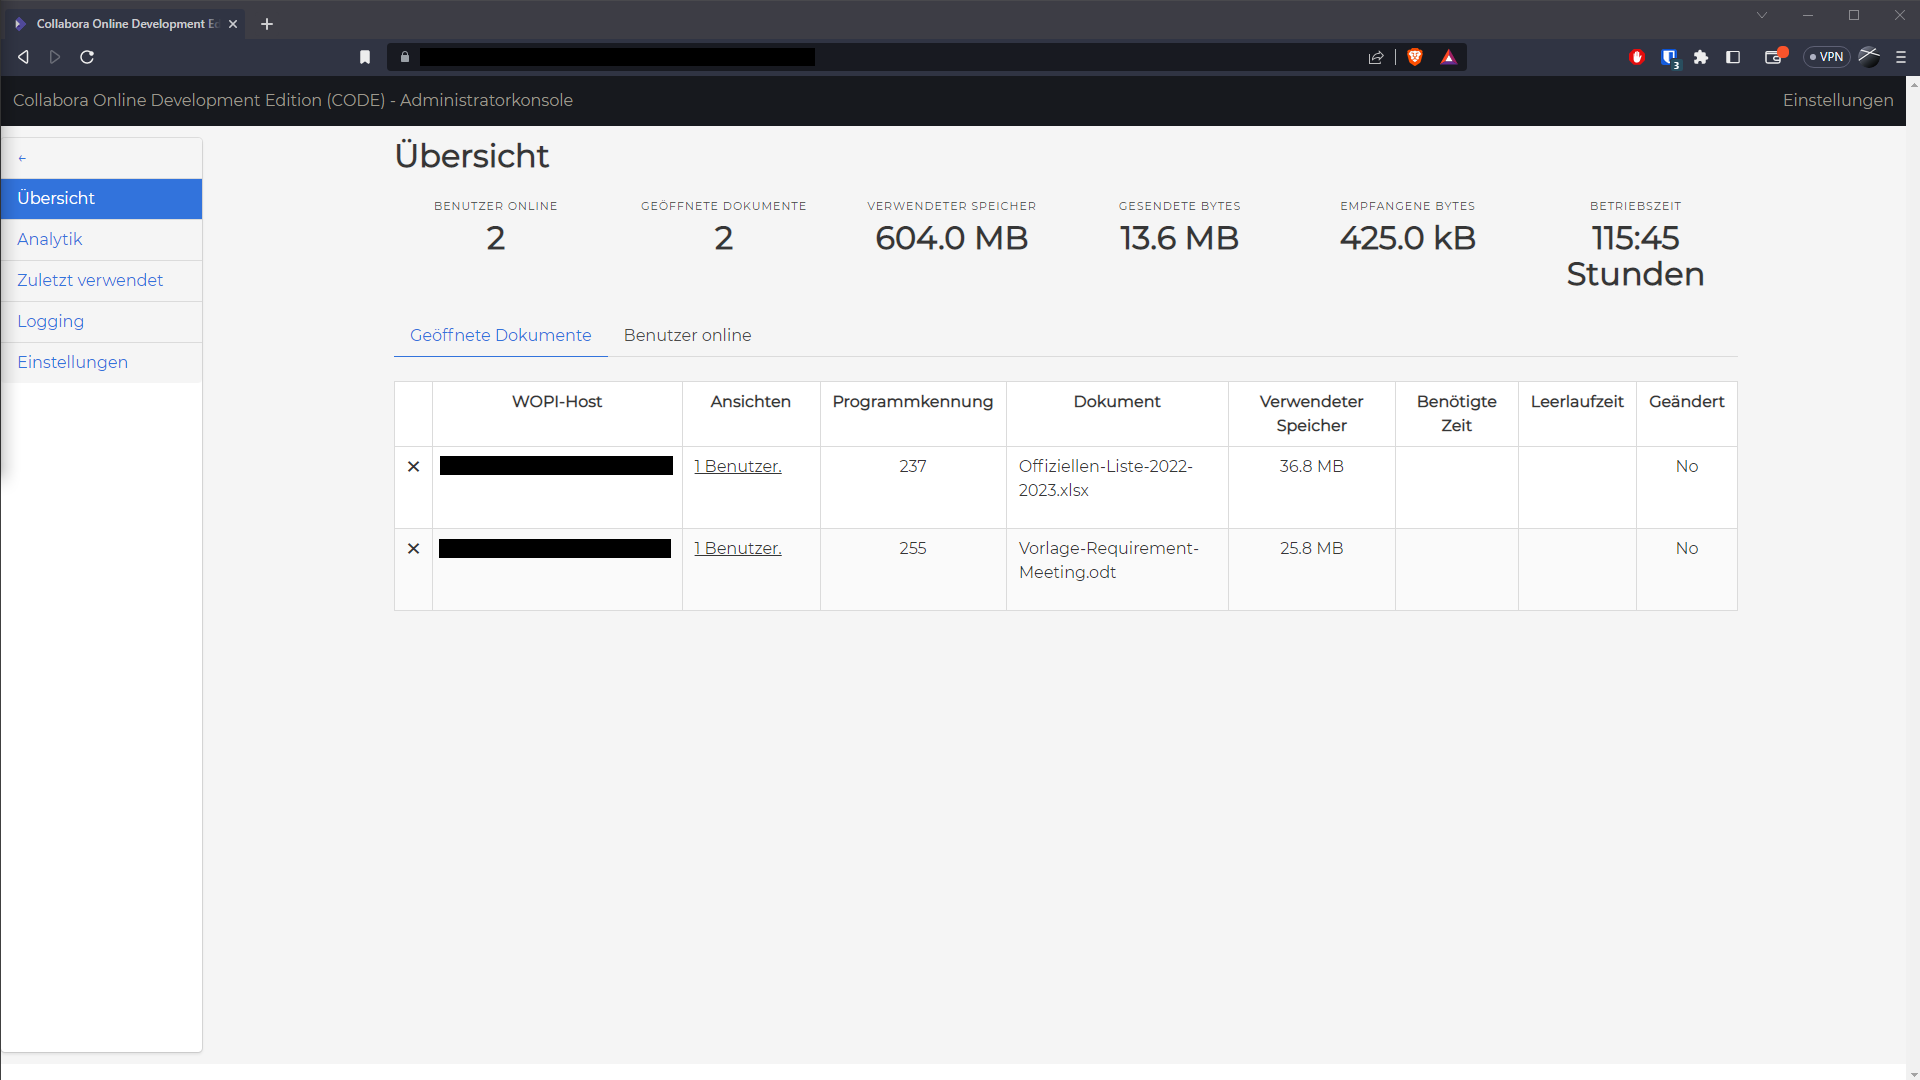Screen dimensions: 1920x1080
Task: Open the browser tab dropdown arrow
Action: [1762, 15]
